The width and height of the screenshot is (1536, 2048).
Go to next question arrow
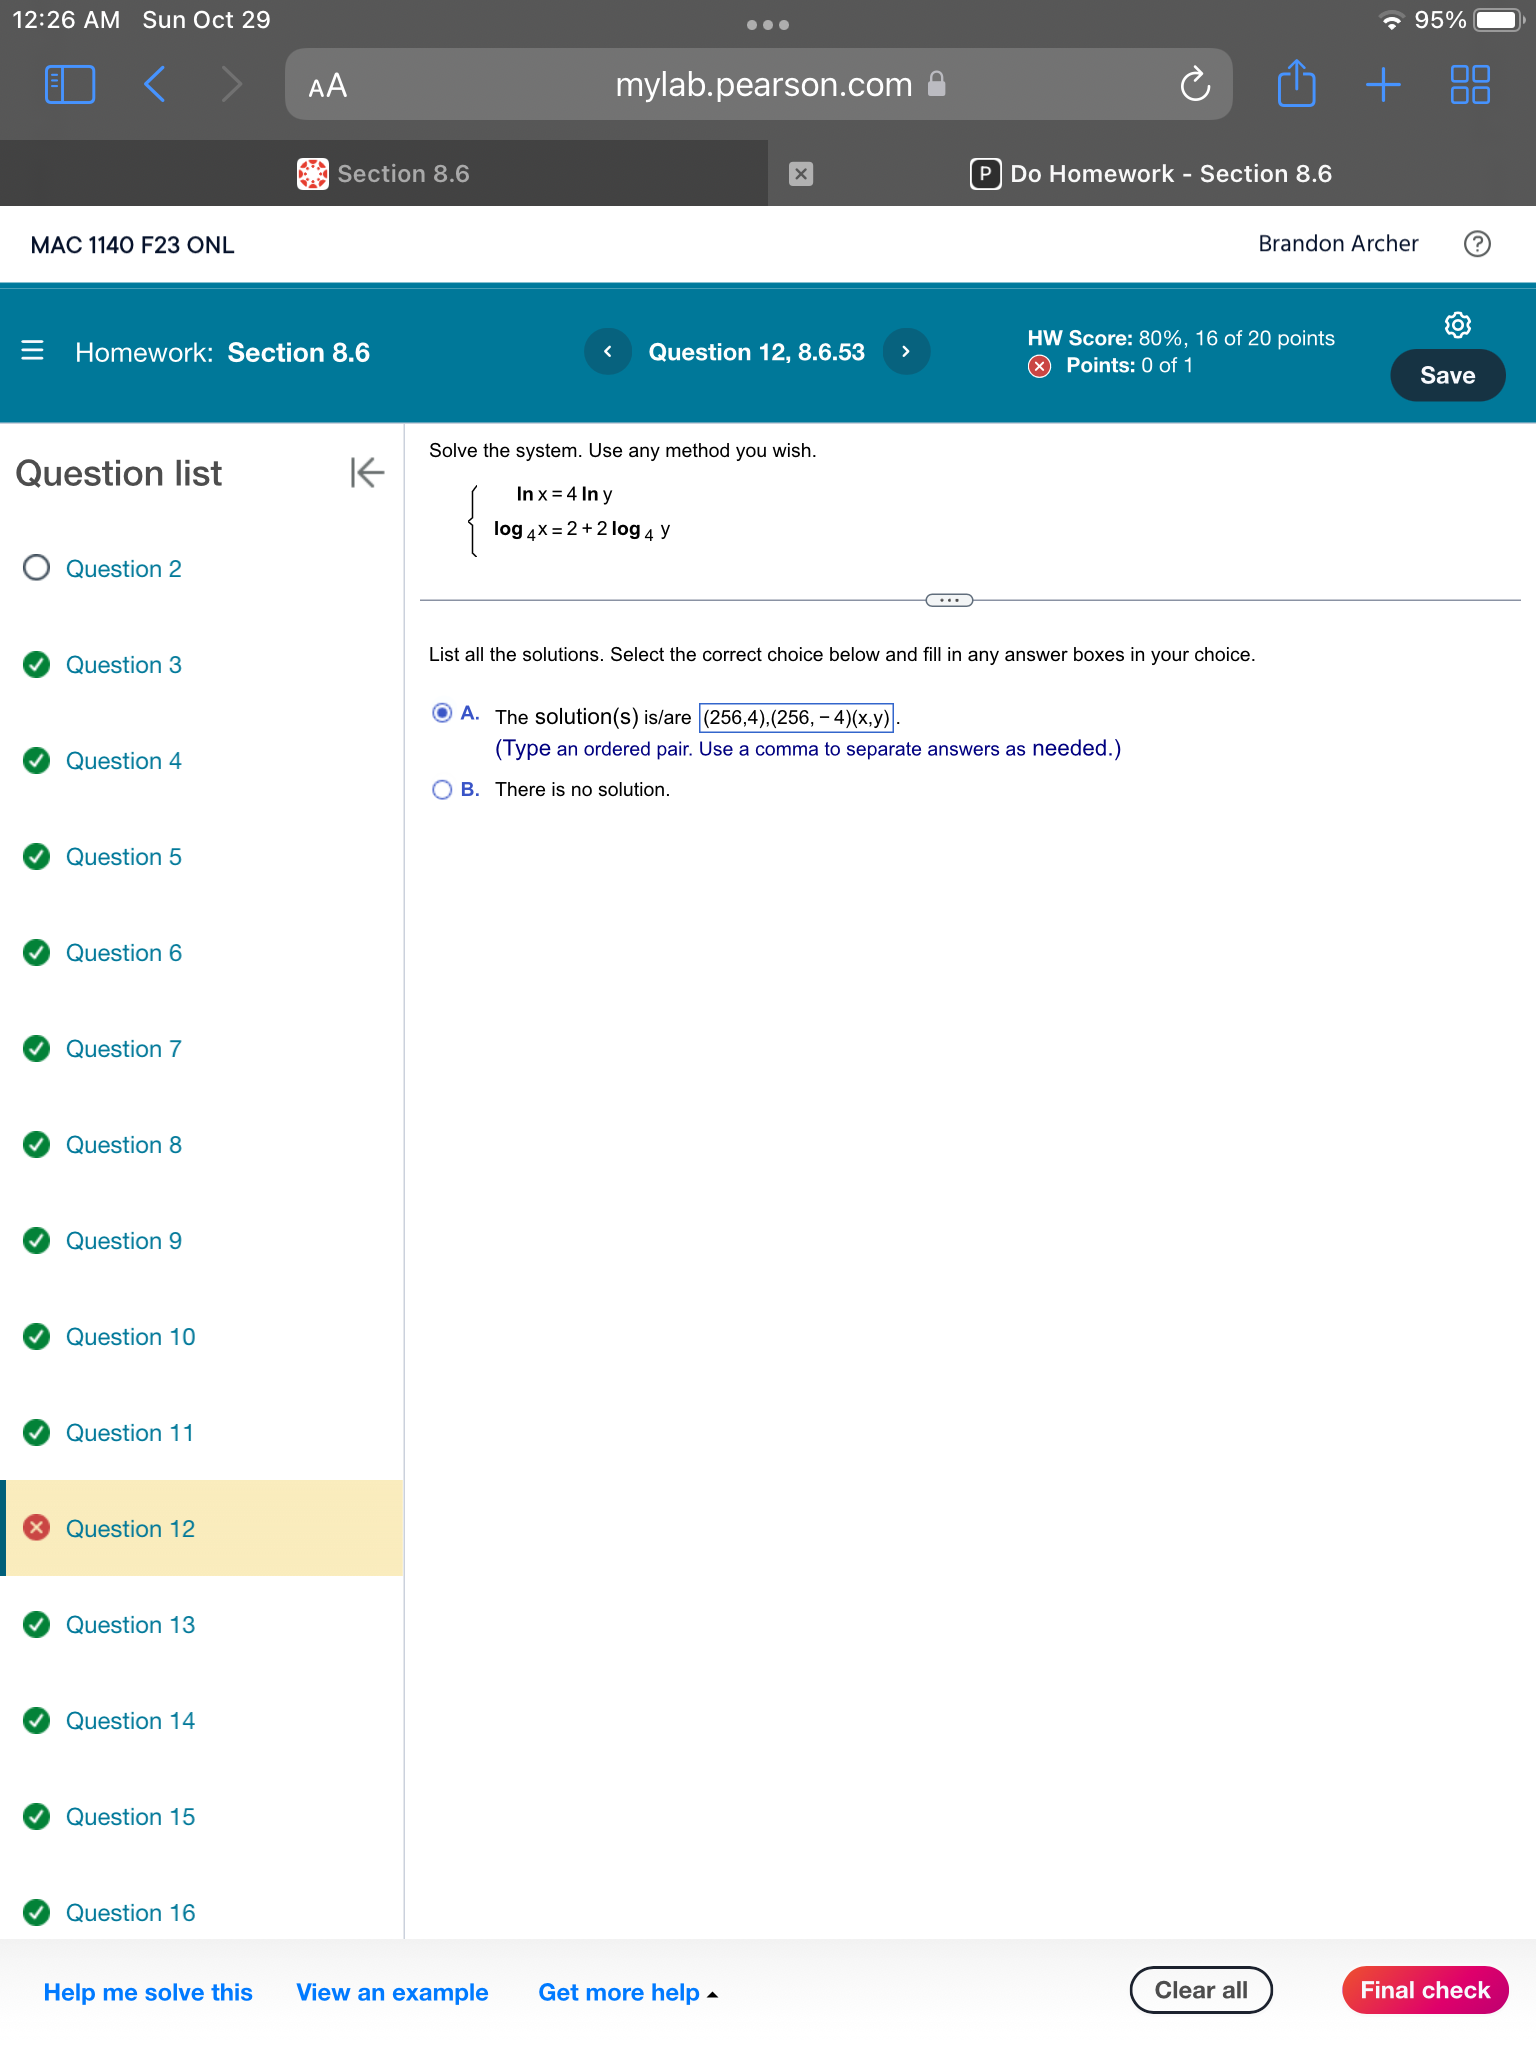[906, 352]
